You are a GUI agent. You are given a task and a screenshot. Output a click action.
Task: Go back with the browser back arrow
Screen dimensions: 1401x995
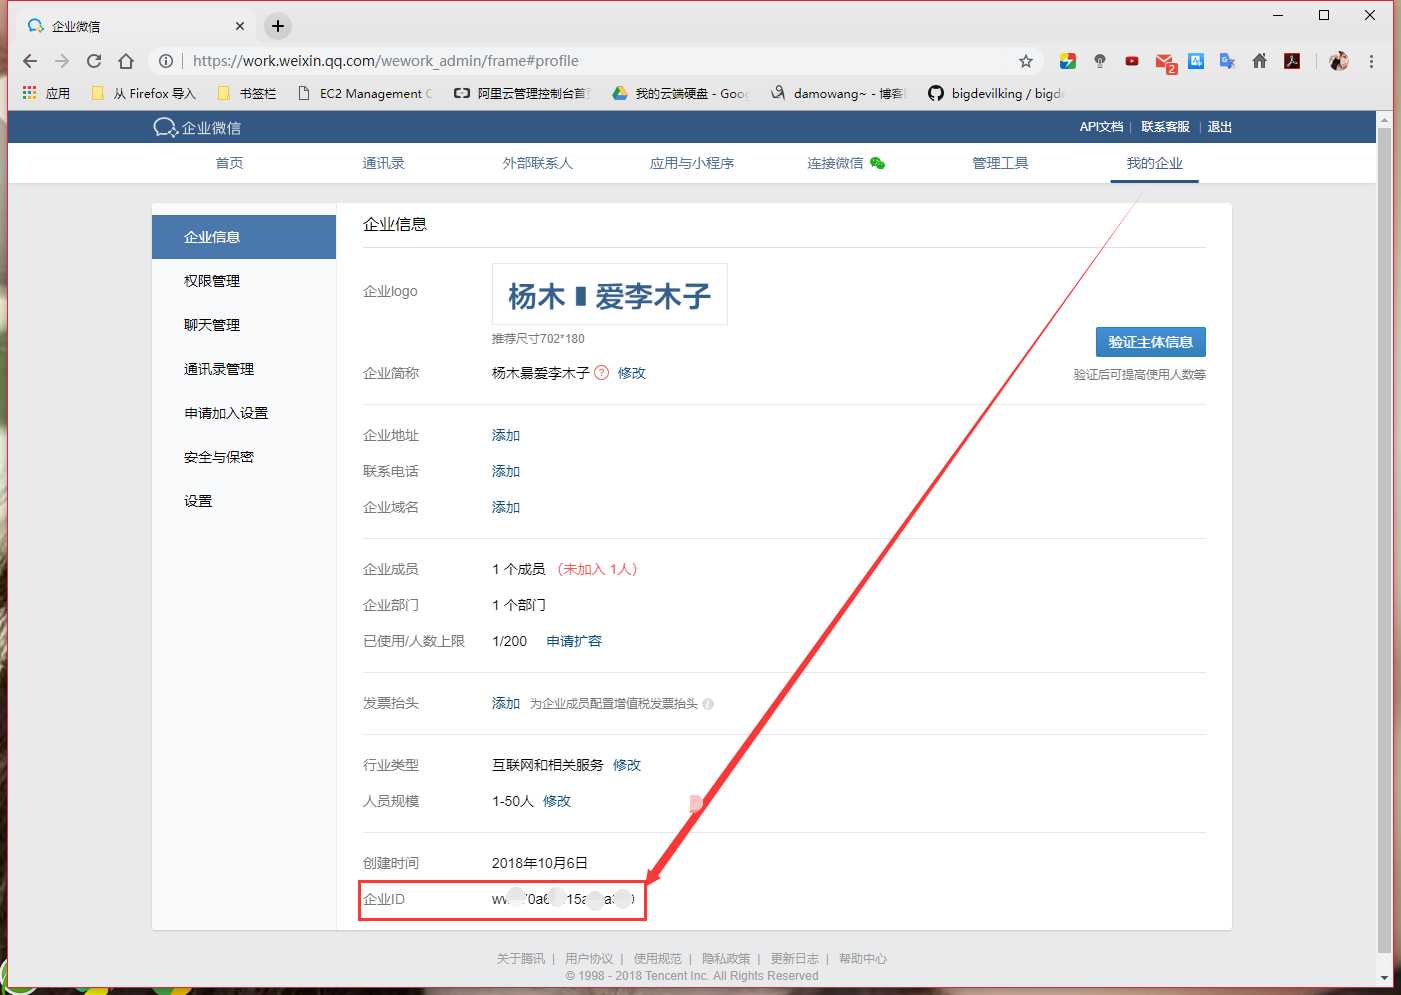(x=30, y=61)
